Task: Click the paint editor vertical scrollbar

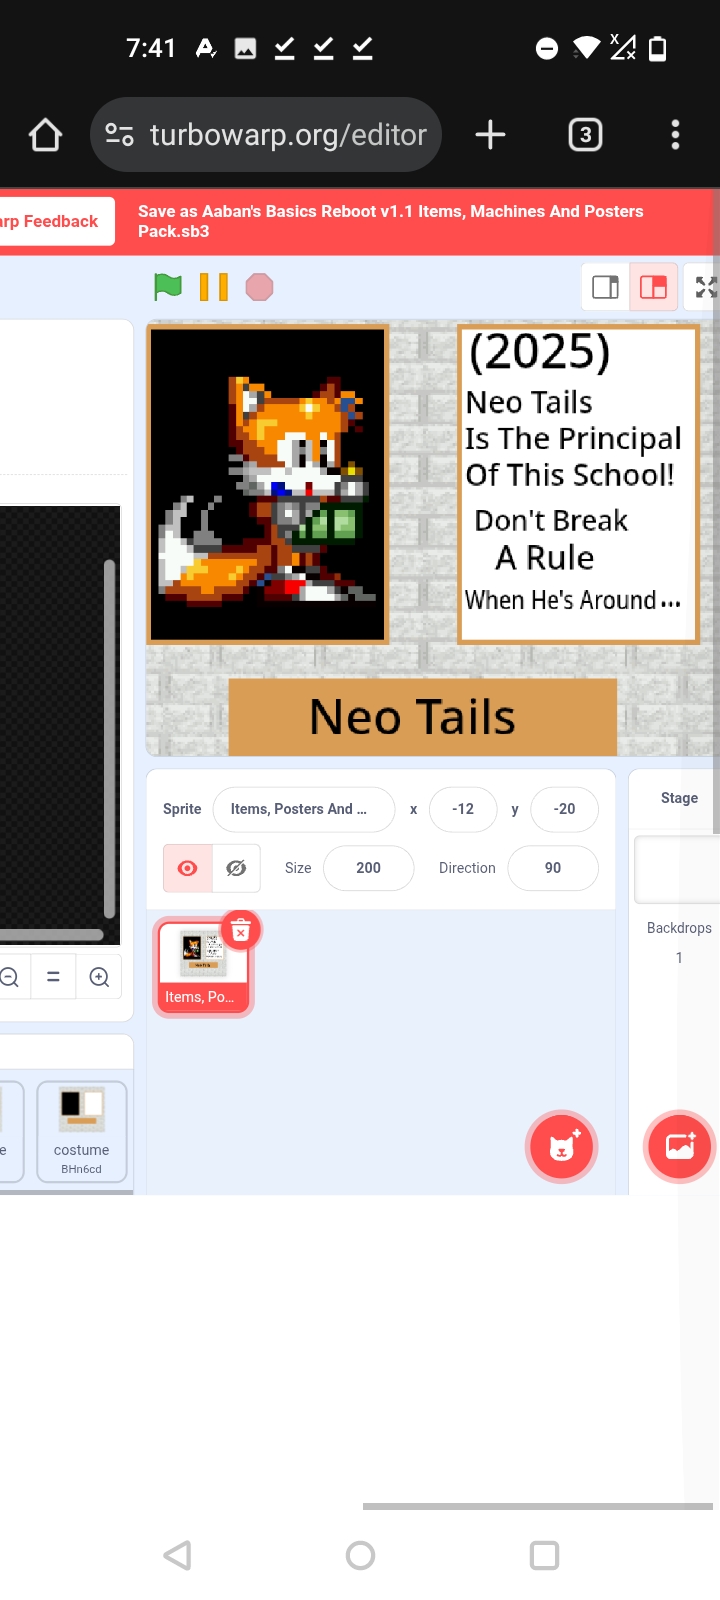Action: coord(110,738)
